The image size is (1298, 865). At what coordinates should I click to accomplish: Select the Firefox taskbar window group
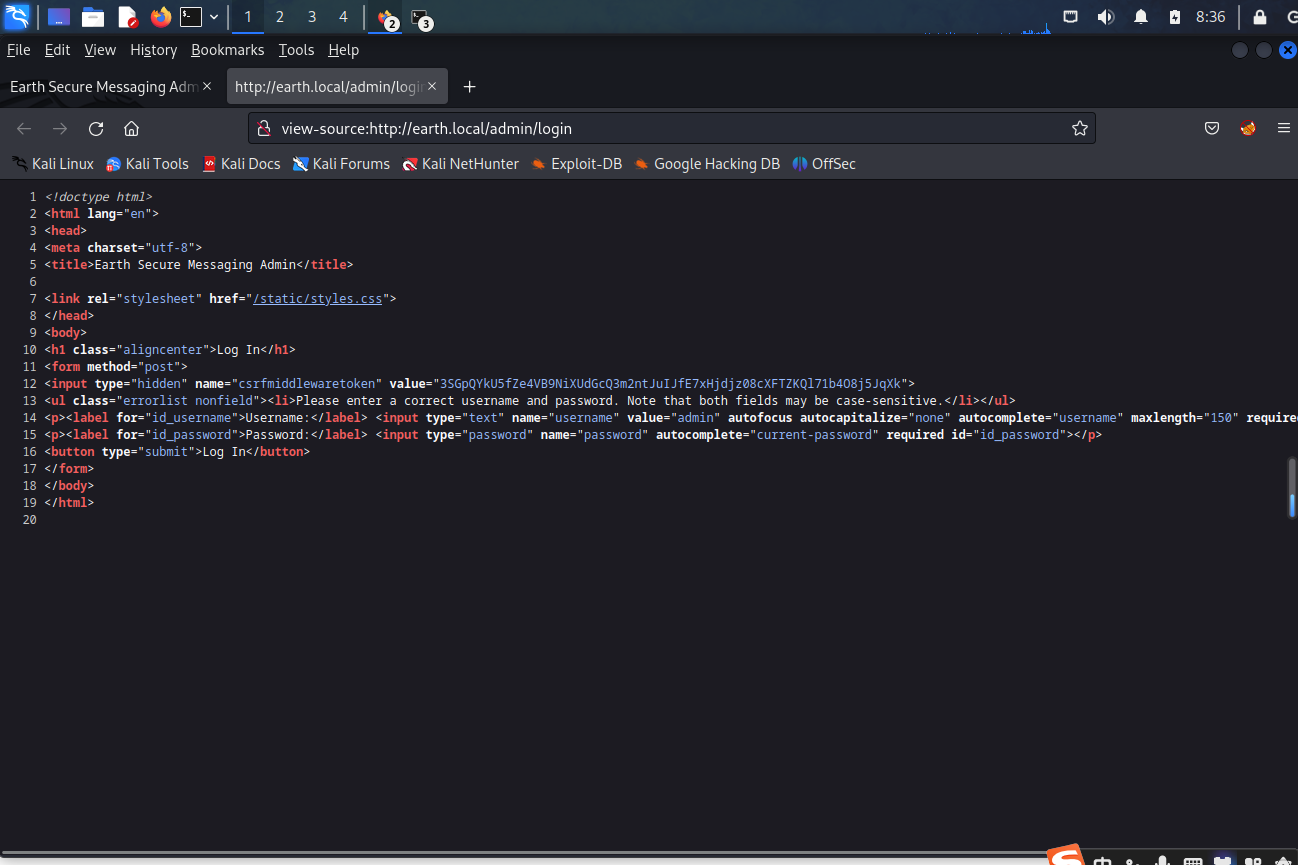coord(386,18)
